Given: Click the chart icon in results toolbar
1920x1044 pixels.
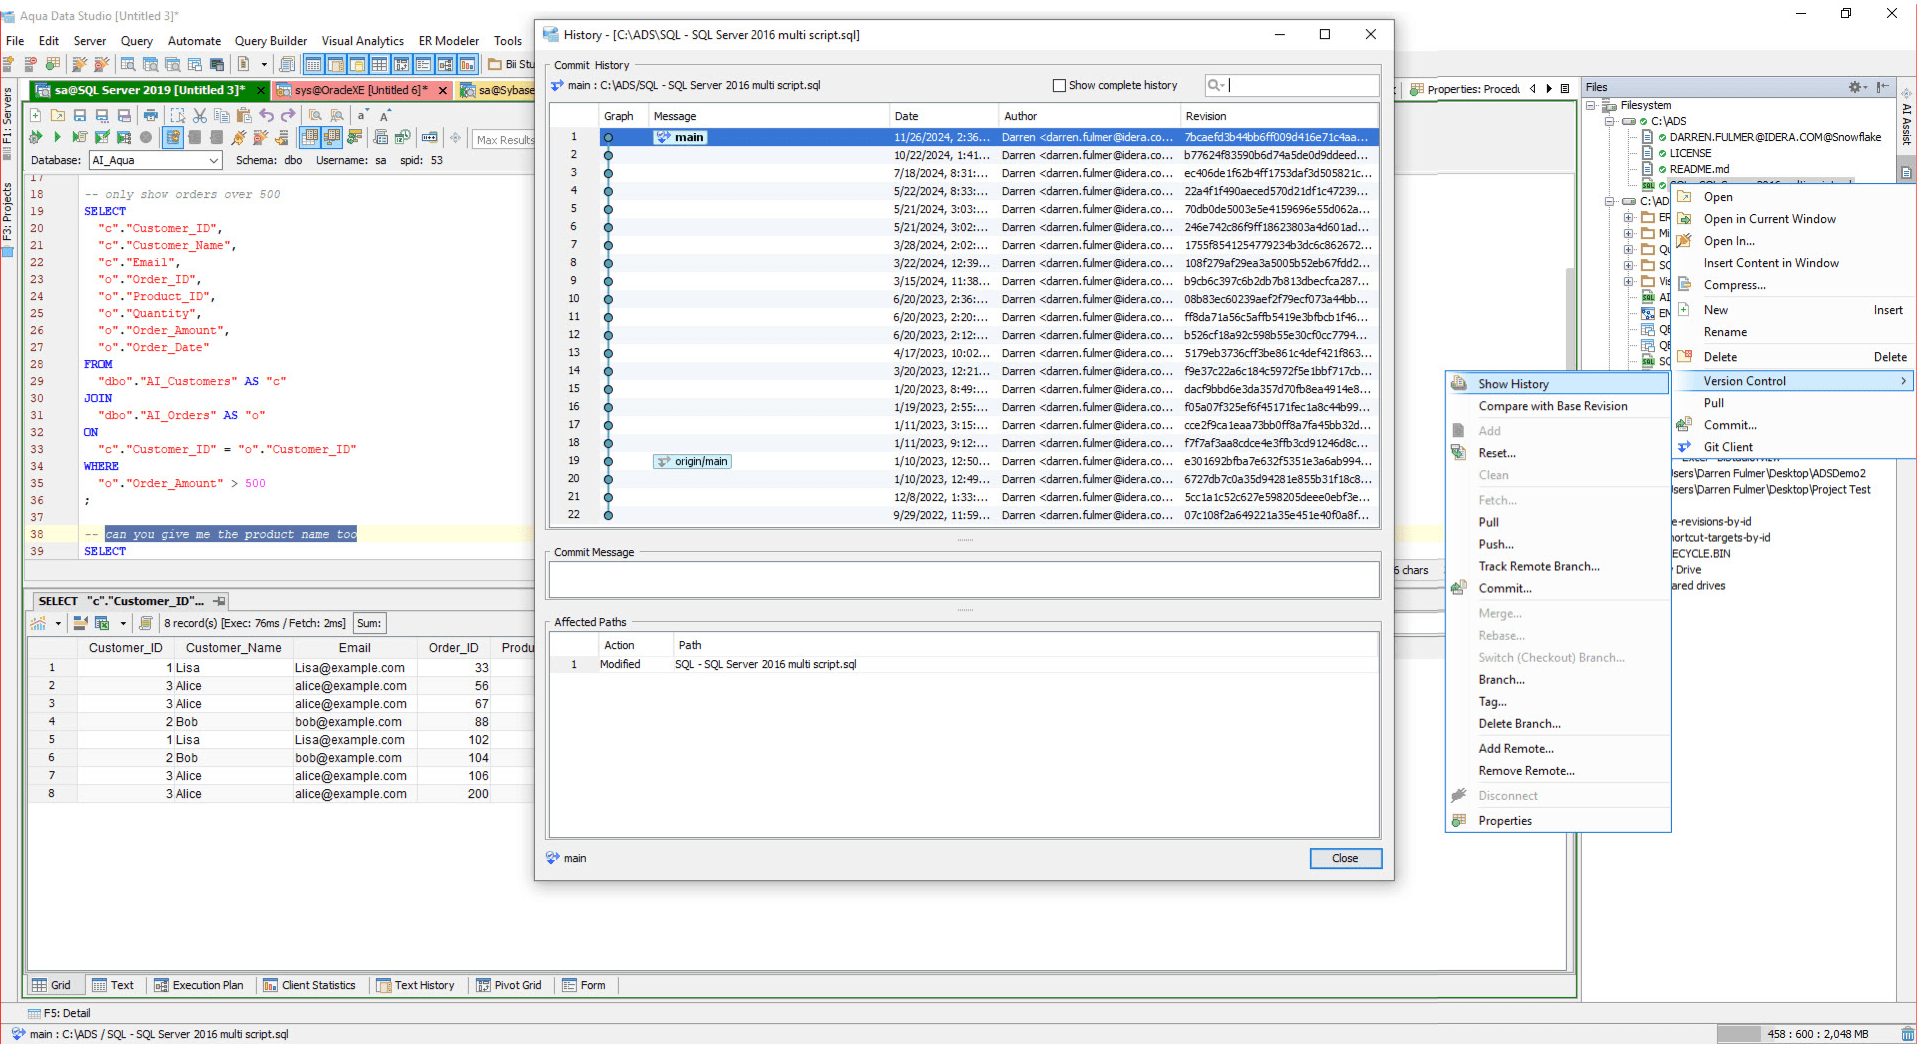Looking at the screenshot, I should [39, 623].
